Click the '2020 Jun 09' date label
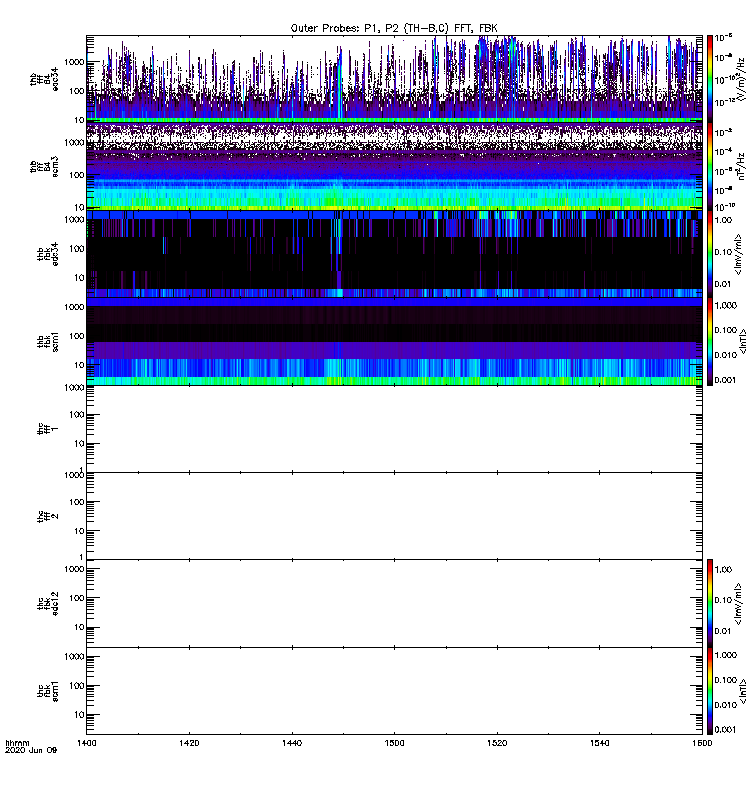Image resolution: width=750 pixels, height=800 pixels. (x=31, y=750)
